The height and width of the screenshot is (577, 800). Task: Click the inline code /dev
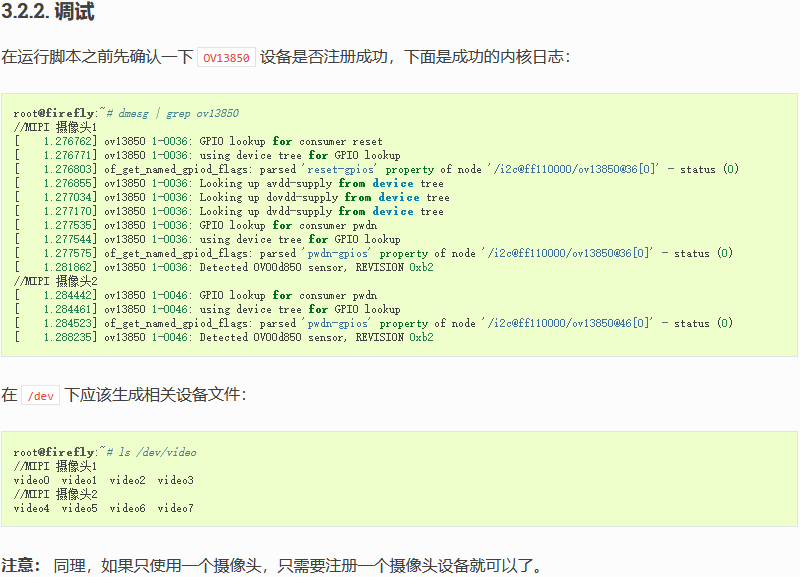click(x=40, y=396)
